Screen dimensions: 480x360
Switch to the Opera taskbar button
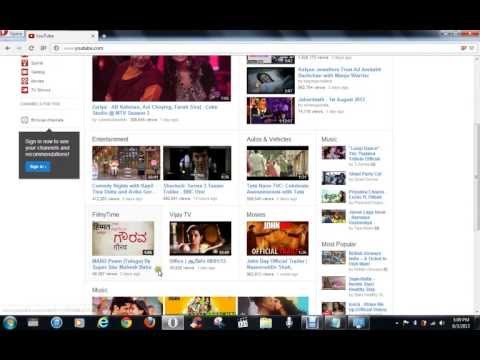[173, 323]
